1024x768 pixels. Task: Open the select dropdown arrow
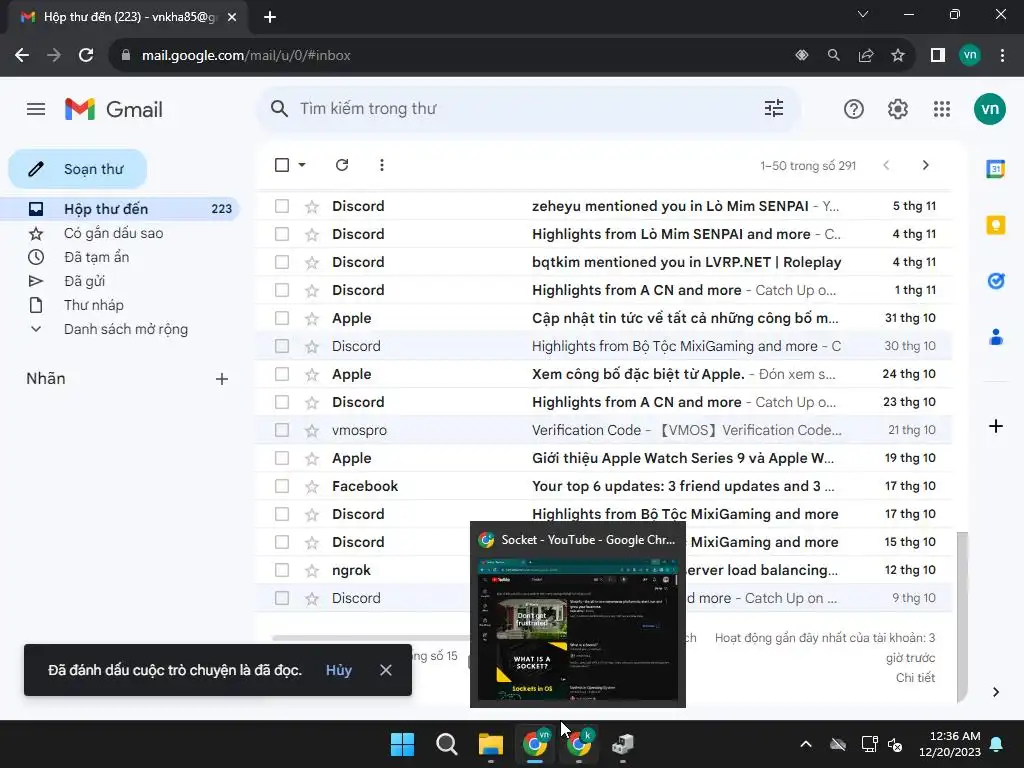302,165
